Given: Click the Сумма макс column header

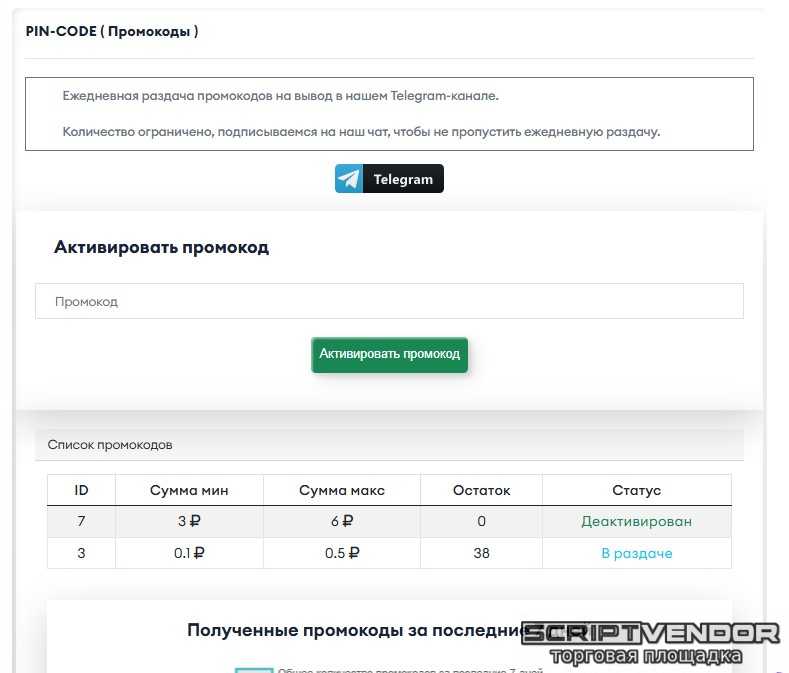Looking at the screenshot, I should coord(342,490).
